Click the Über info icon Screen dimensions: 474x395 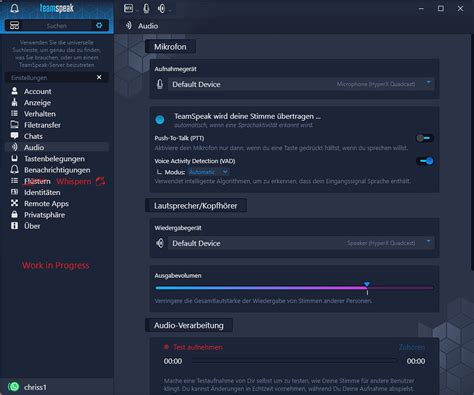[14, 226]
